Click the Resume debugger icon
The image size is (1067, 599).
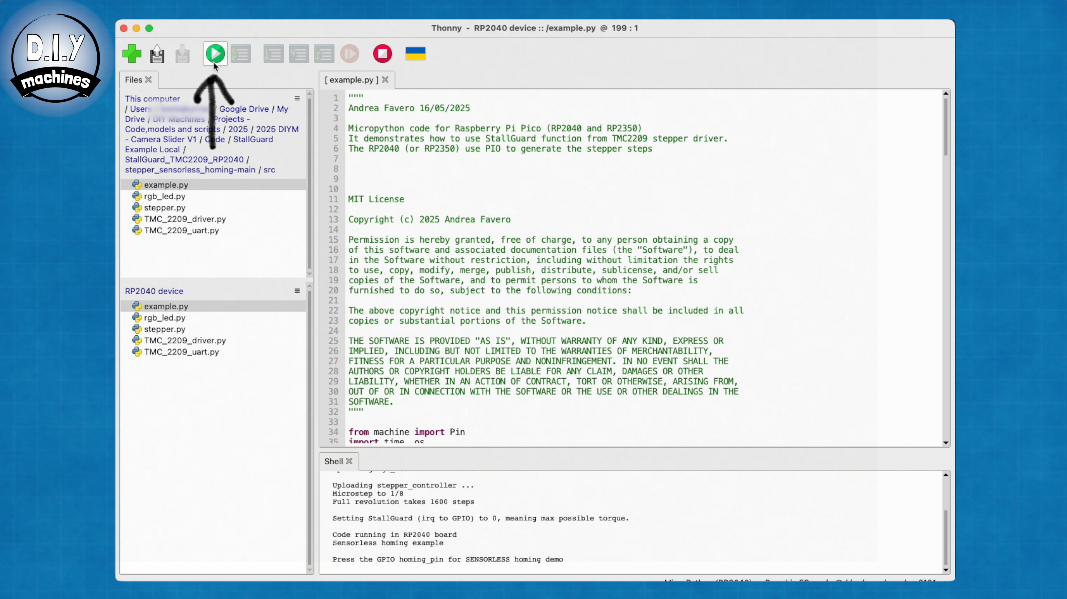pos(349,54)
